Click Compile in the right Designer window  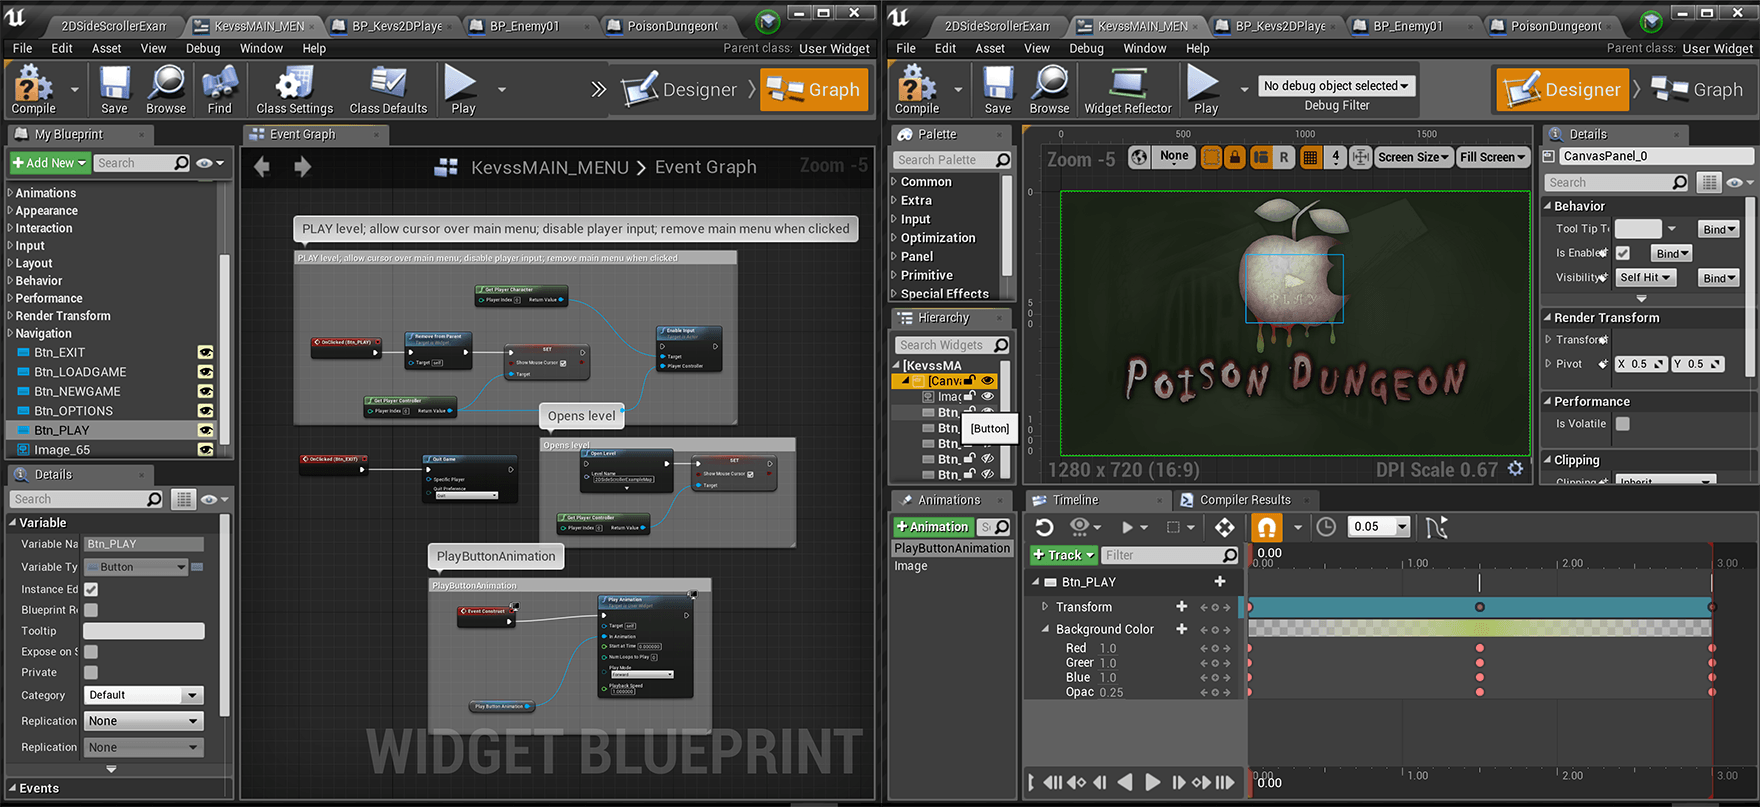[x=916, y=89]
